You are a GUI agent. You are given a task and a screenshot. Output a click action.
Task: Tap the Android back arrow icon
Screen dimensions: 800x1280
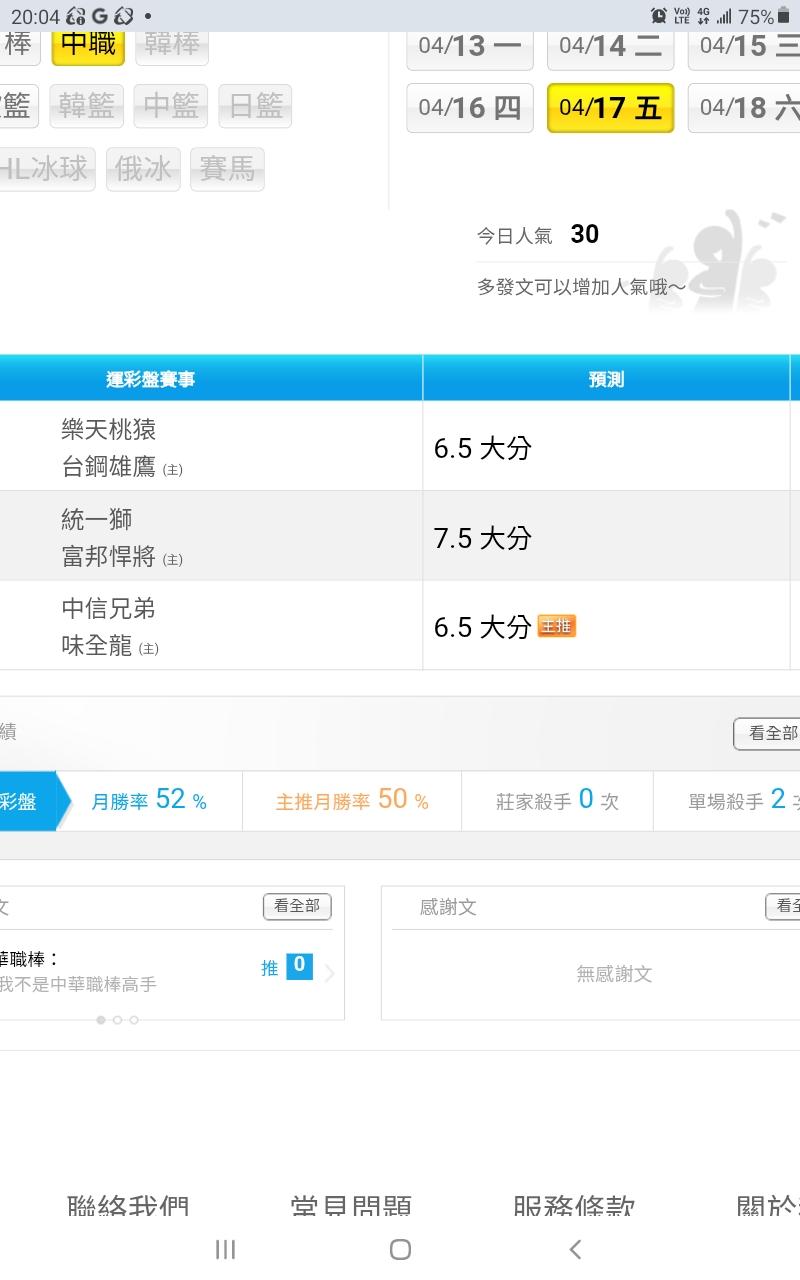pos(575,1249)
